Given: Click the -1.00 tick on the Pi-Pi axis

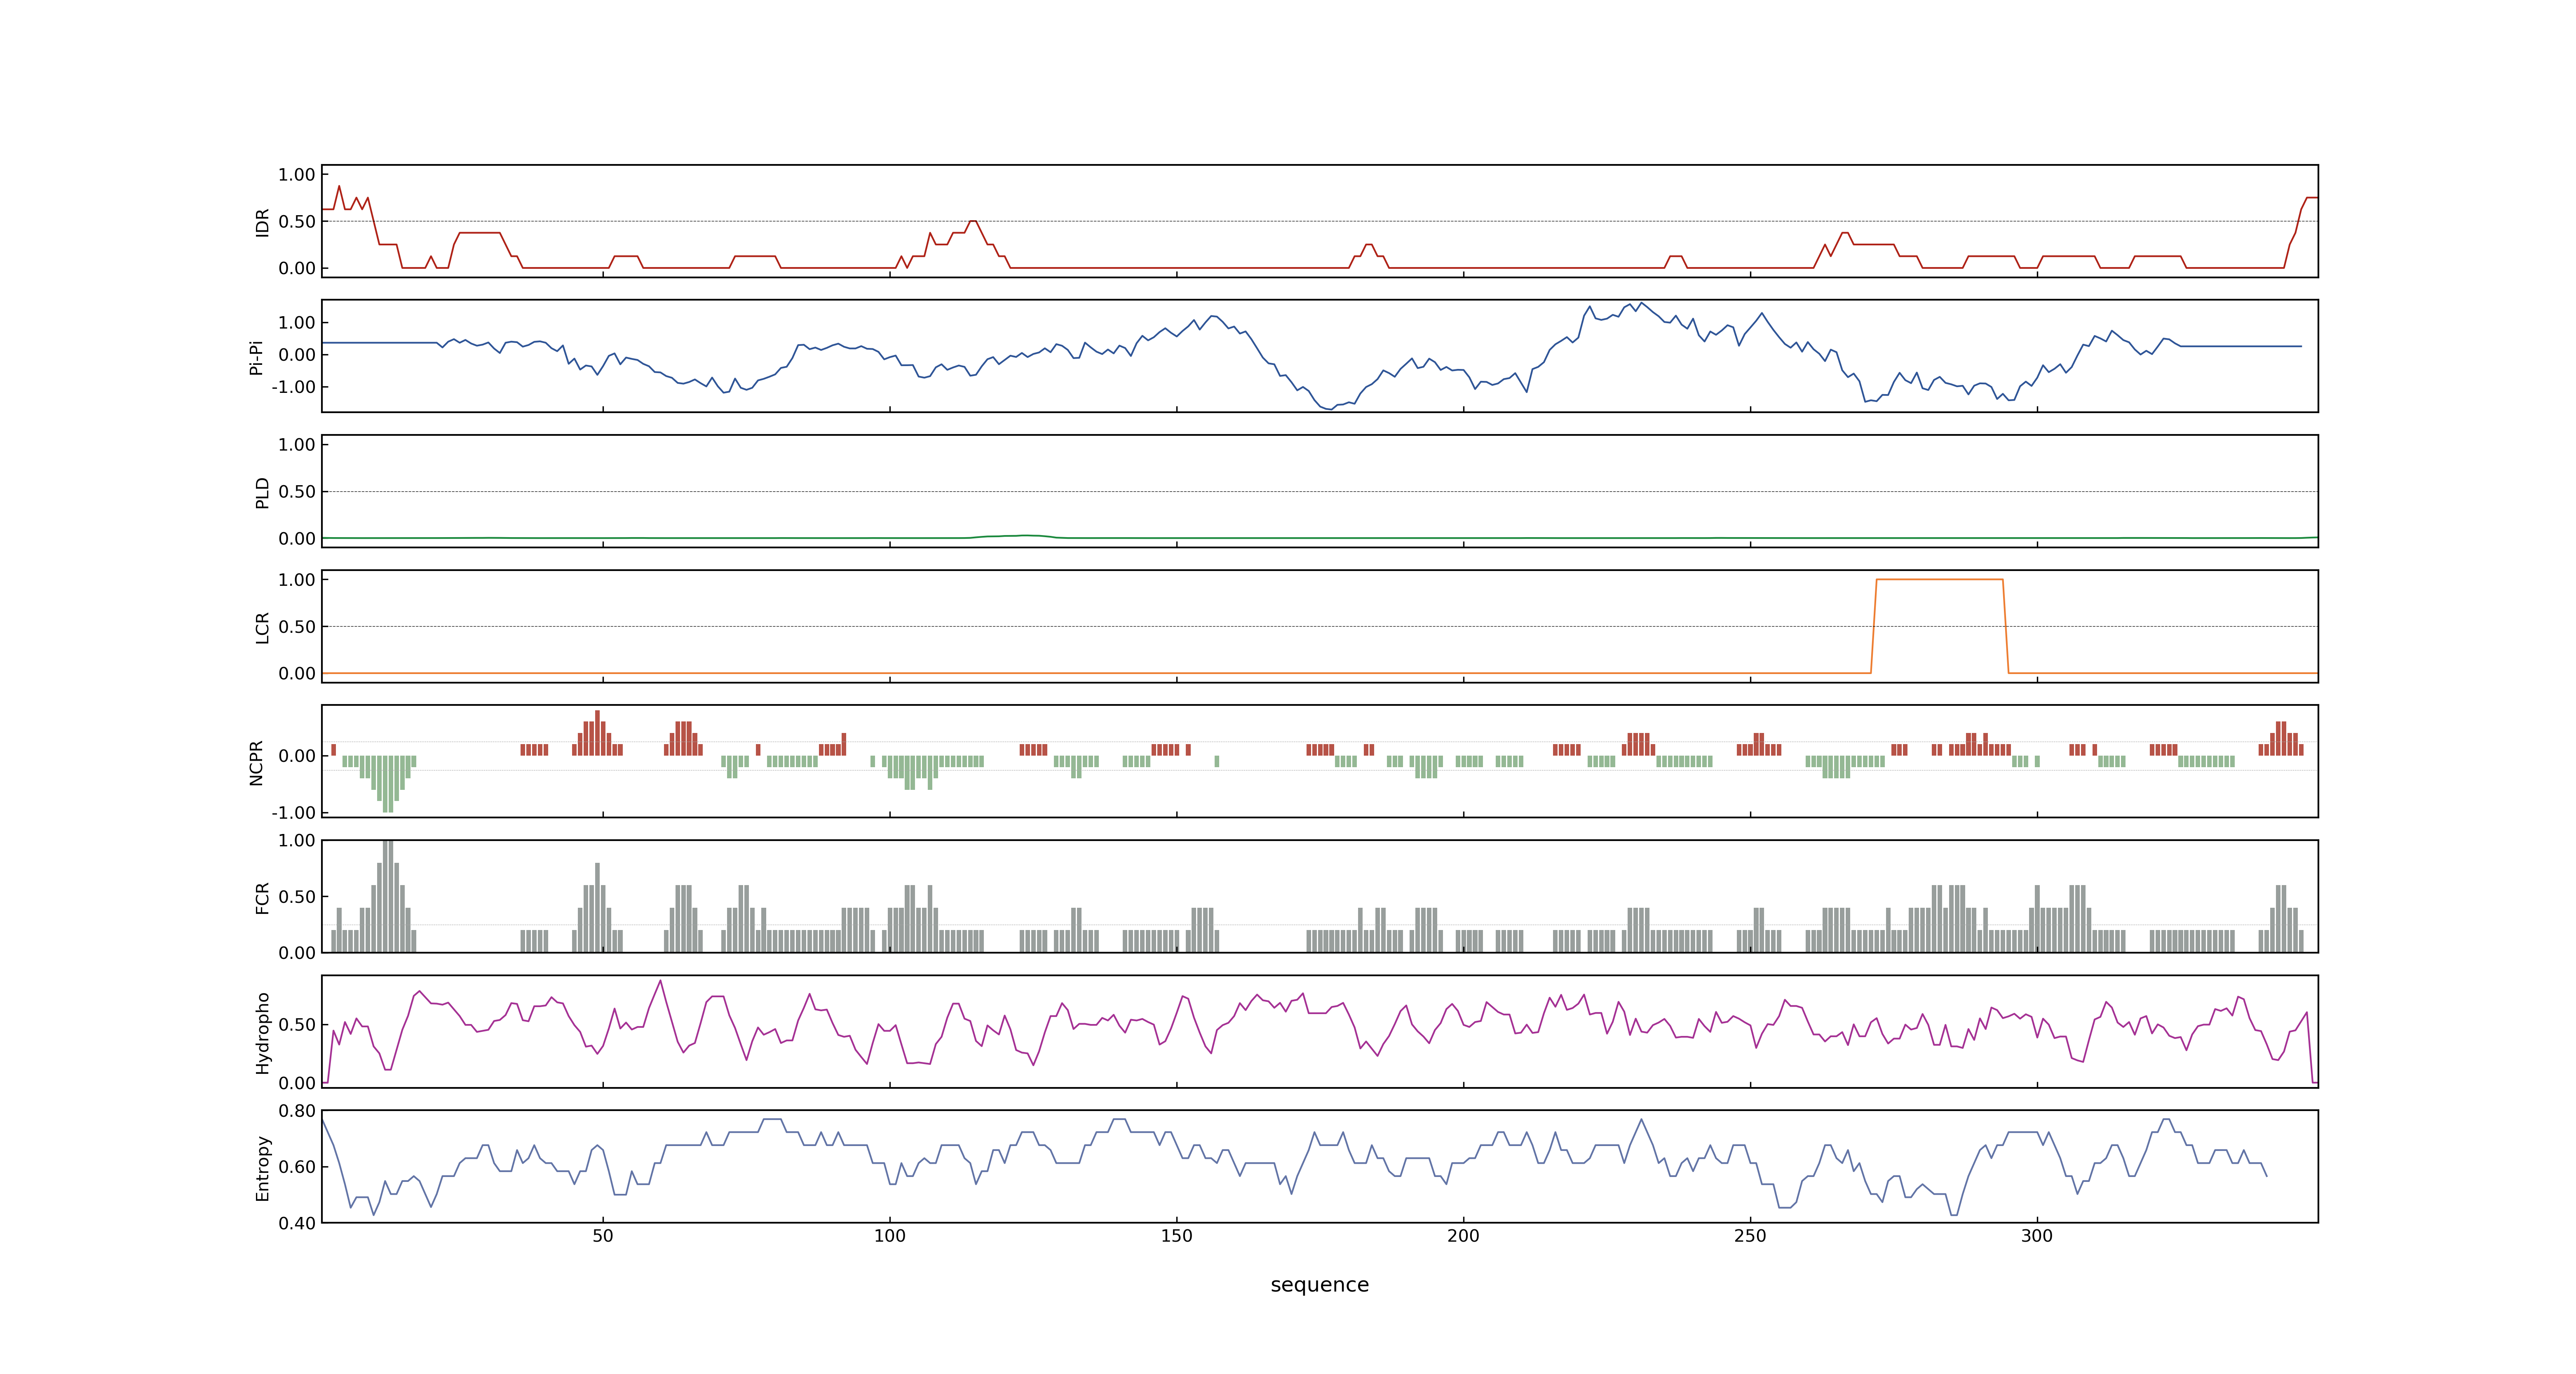Looking at the screenshot, I should click(x=293, y=387).
